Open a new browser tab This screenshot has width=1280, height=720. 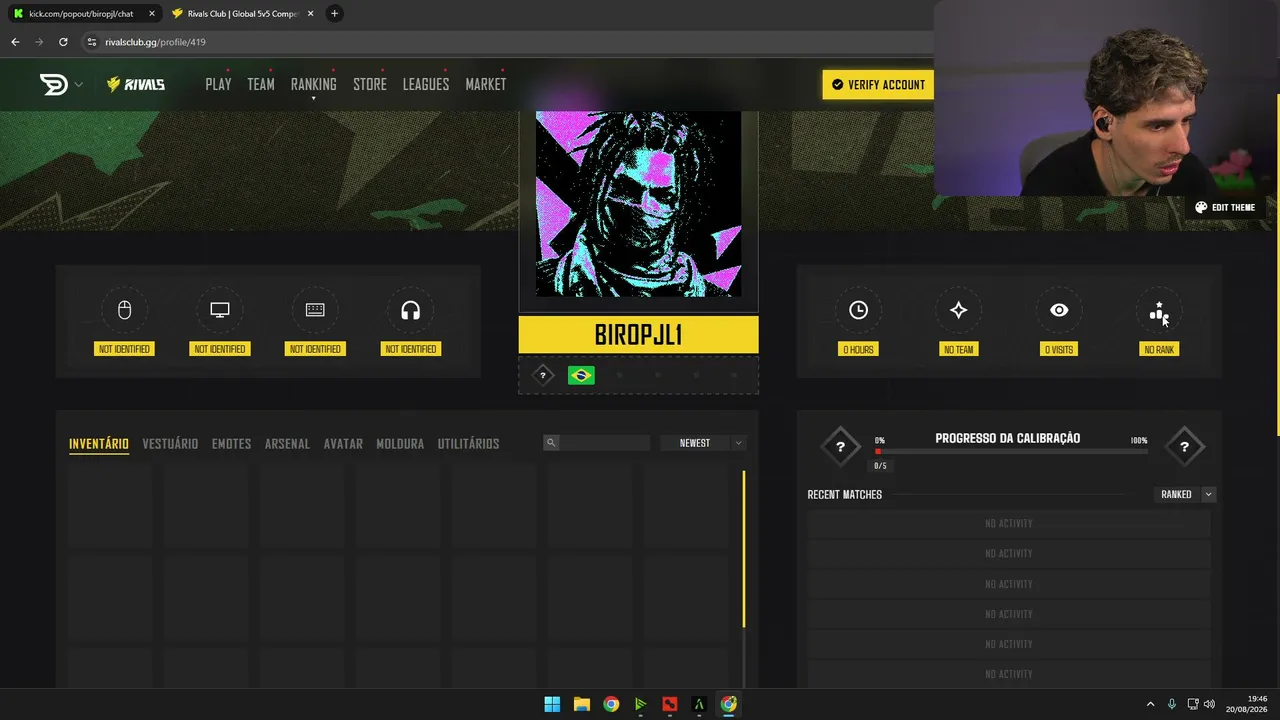coord(334,14)
